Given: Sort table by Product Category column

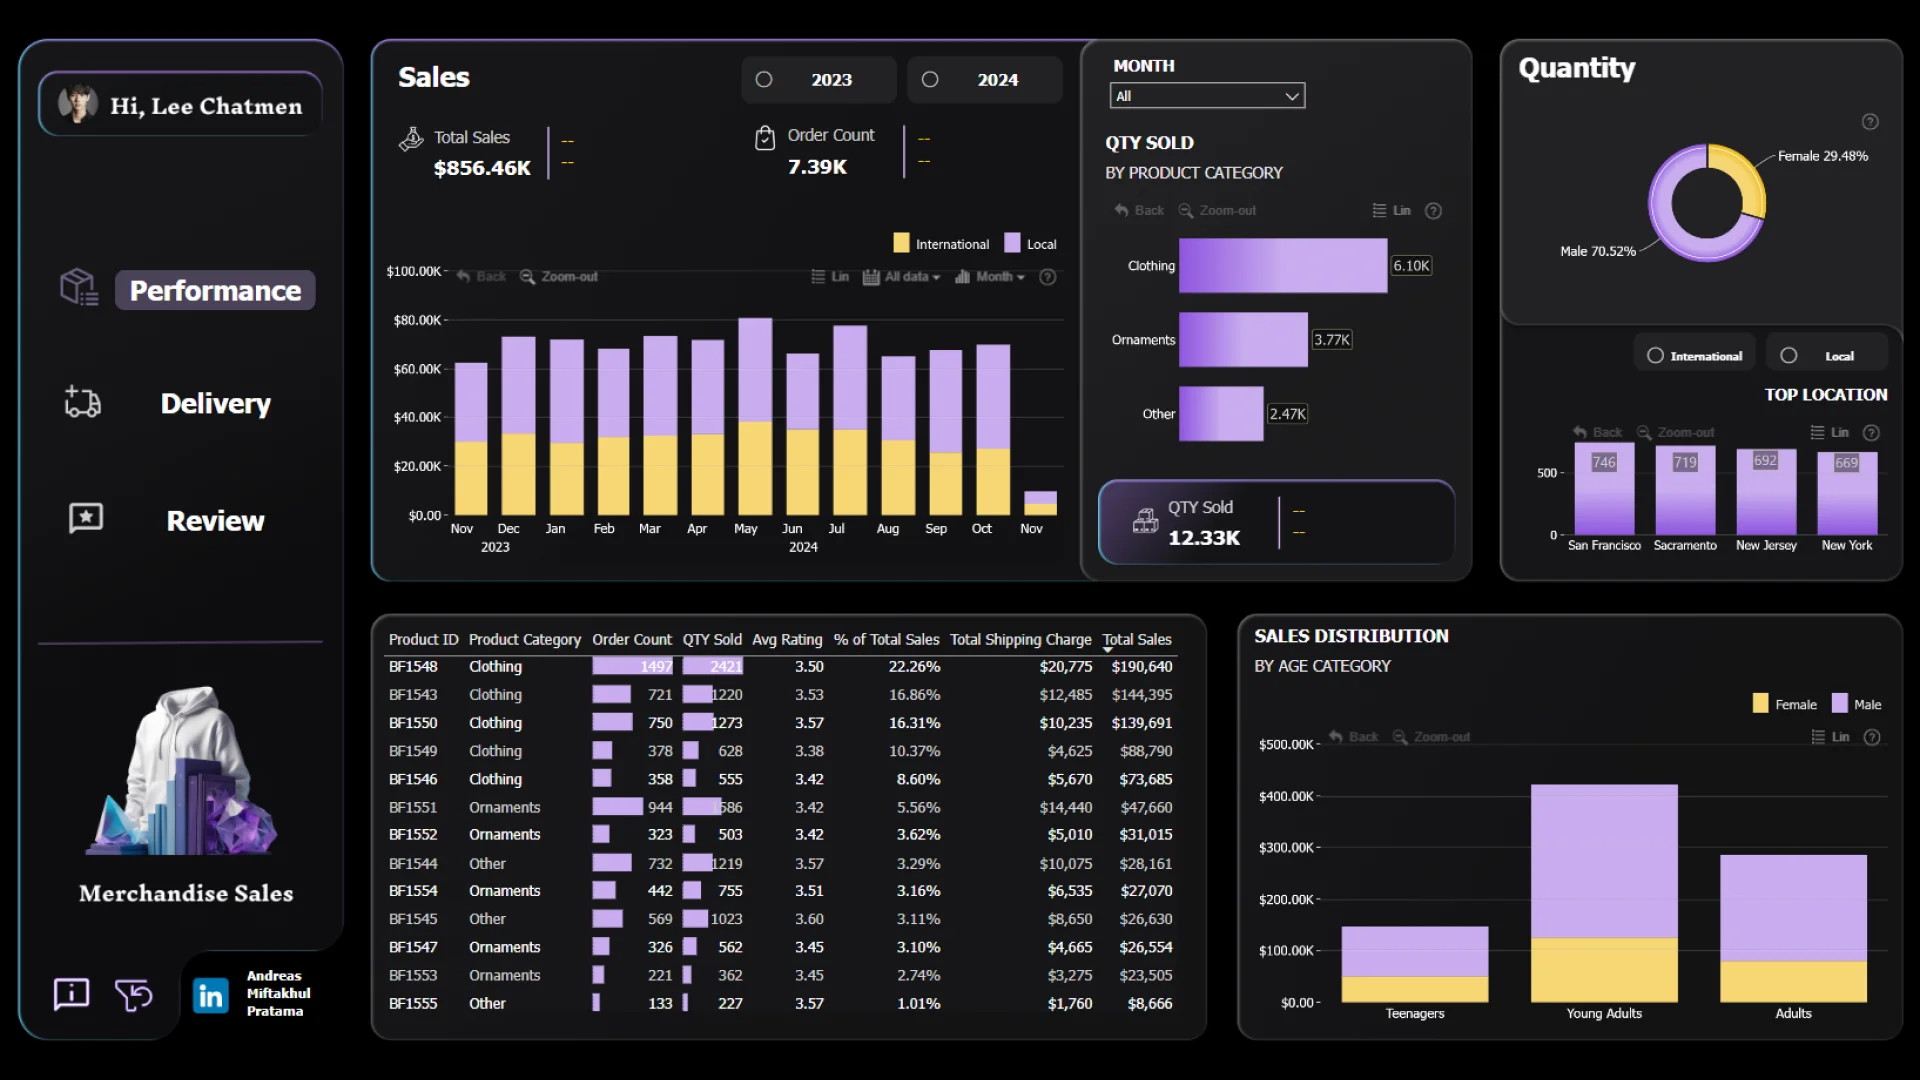Looking at the screenshot, I should (x=524, y=640).
